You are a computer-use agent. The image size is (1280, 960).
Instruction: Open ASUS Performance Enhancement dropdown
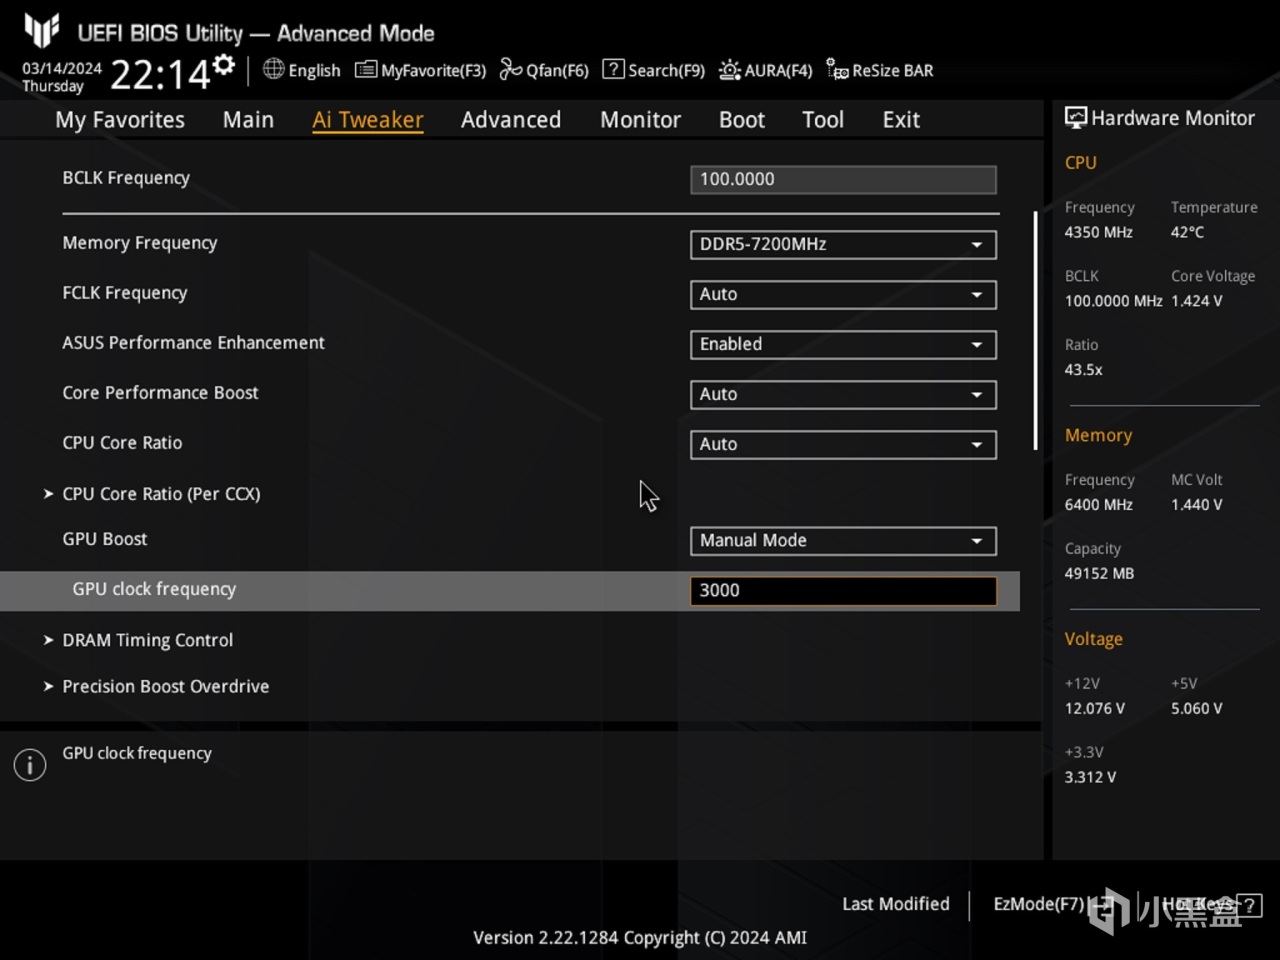843,345
